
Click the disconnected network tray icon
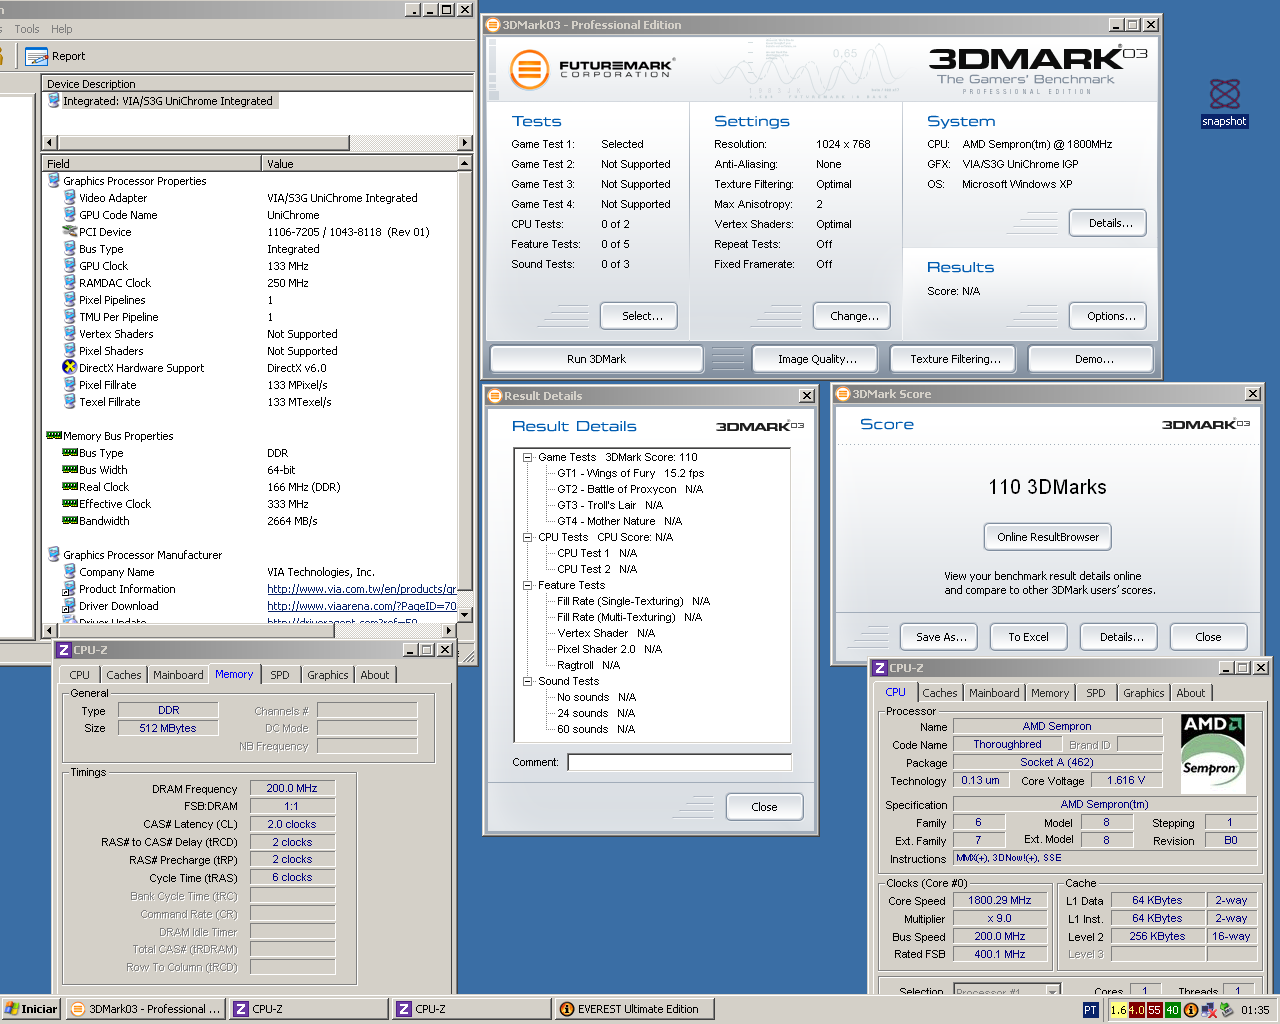point(1209,1010)
